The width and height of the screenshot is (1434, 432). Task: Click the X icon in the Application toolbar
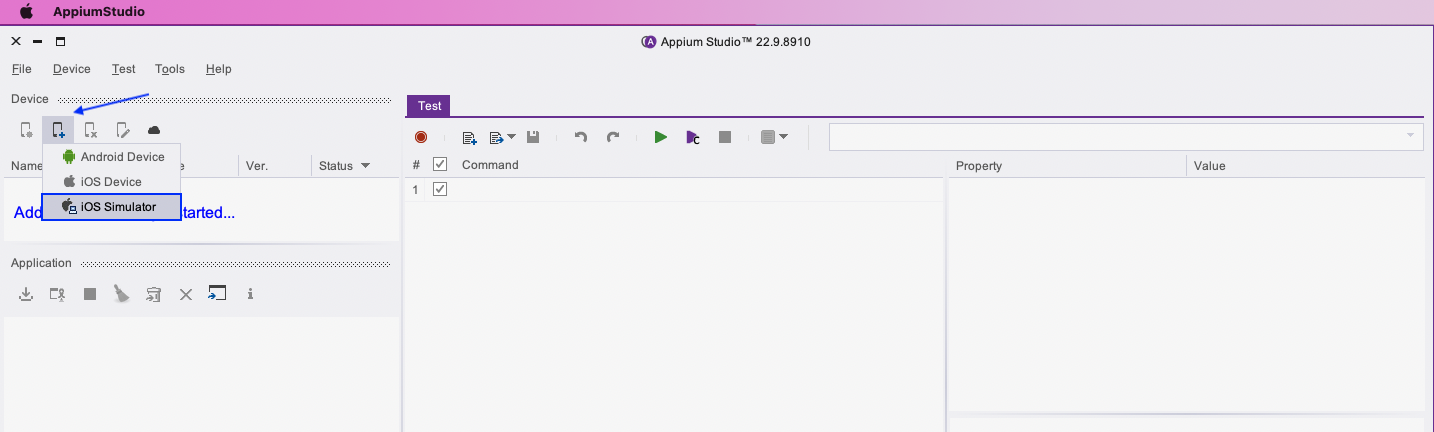tap(185, 294)
